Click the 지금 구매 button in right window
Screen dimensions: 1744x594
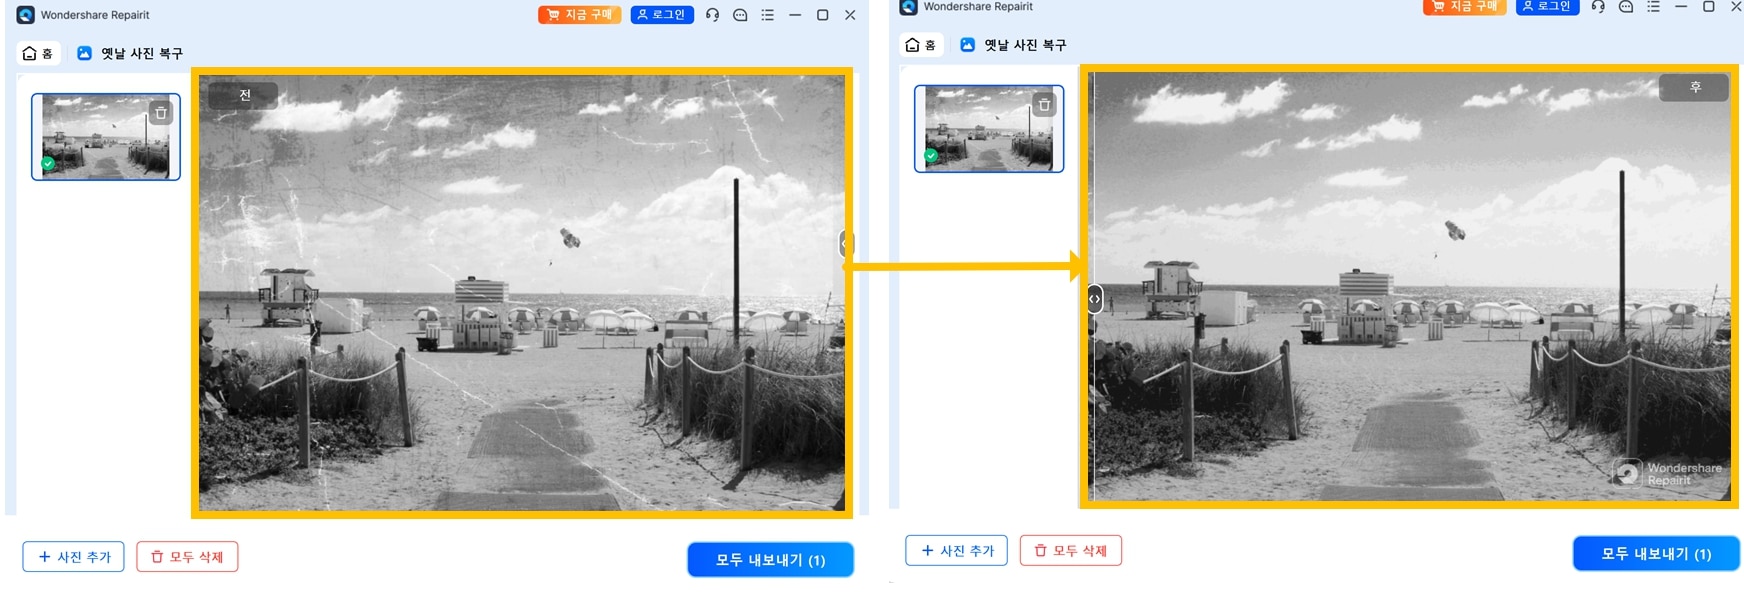tap(1464, 6)
